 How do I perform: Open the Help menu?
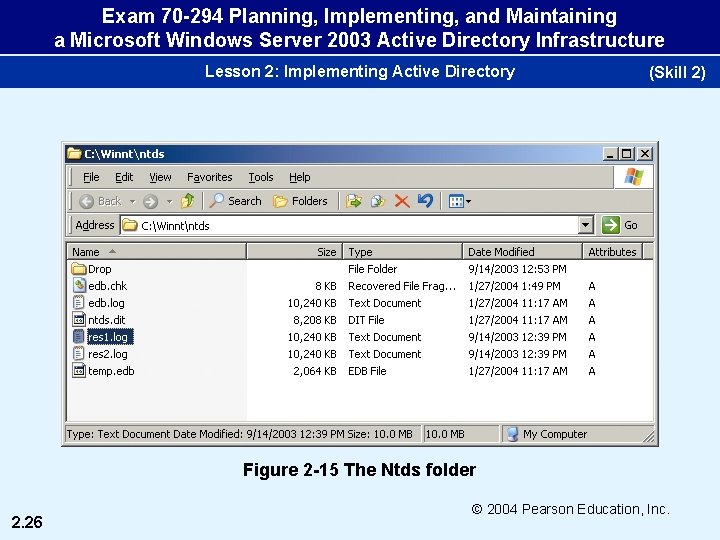pyautogui.click(x=300, y=177)
